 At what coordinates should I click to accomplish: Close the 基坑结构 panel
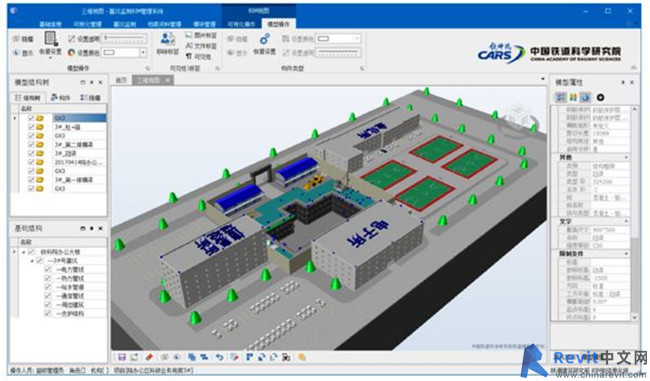click(101, 228)
